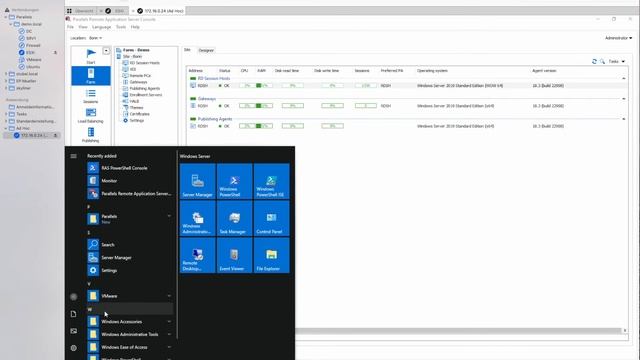Open the Language menu
The width and height of the screenshot is (640, 360).
[102, 27]
